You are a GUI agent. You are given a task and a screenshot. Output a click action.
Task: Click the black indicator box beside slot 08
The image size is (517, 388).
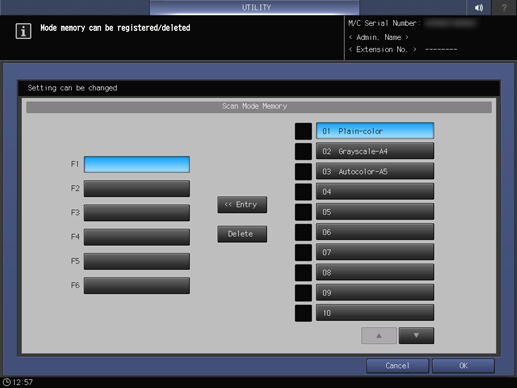click(x=303, y=273)
